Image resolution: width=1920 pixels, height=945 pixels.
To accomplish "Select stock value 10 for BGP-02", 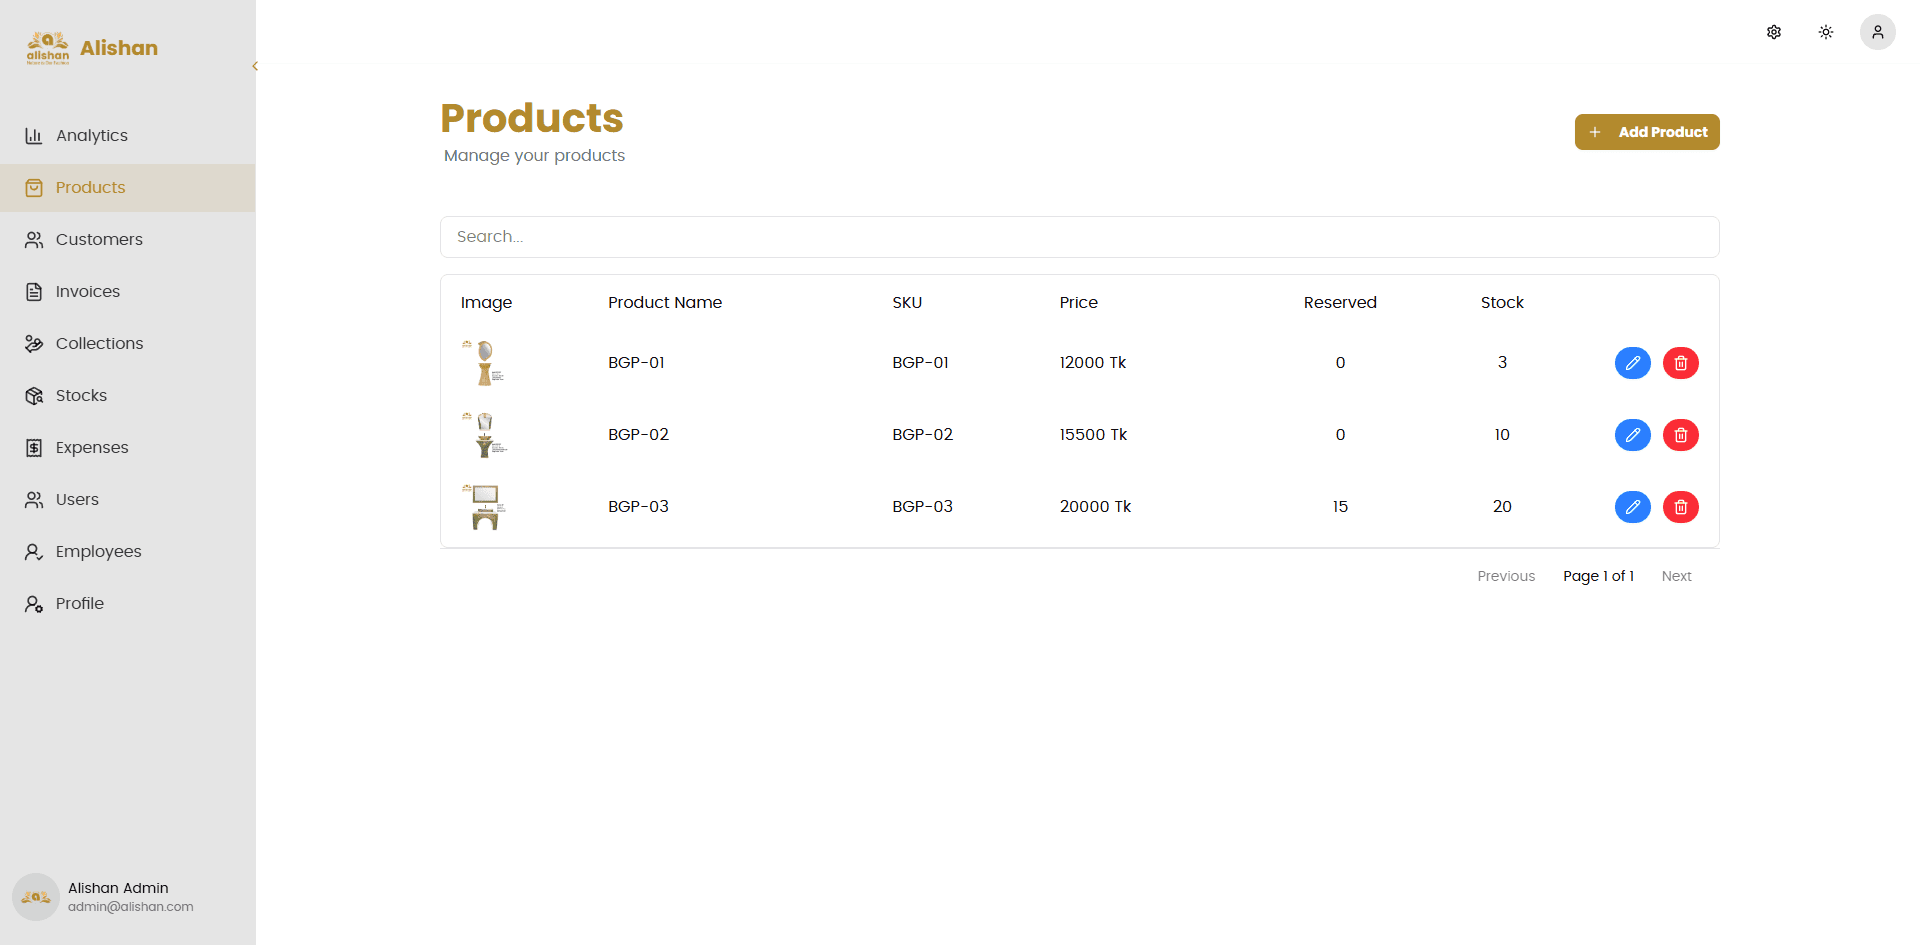I will pos(1502,435).
